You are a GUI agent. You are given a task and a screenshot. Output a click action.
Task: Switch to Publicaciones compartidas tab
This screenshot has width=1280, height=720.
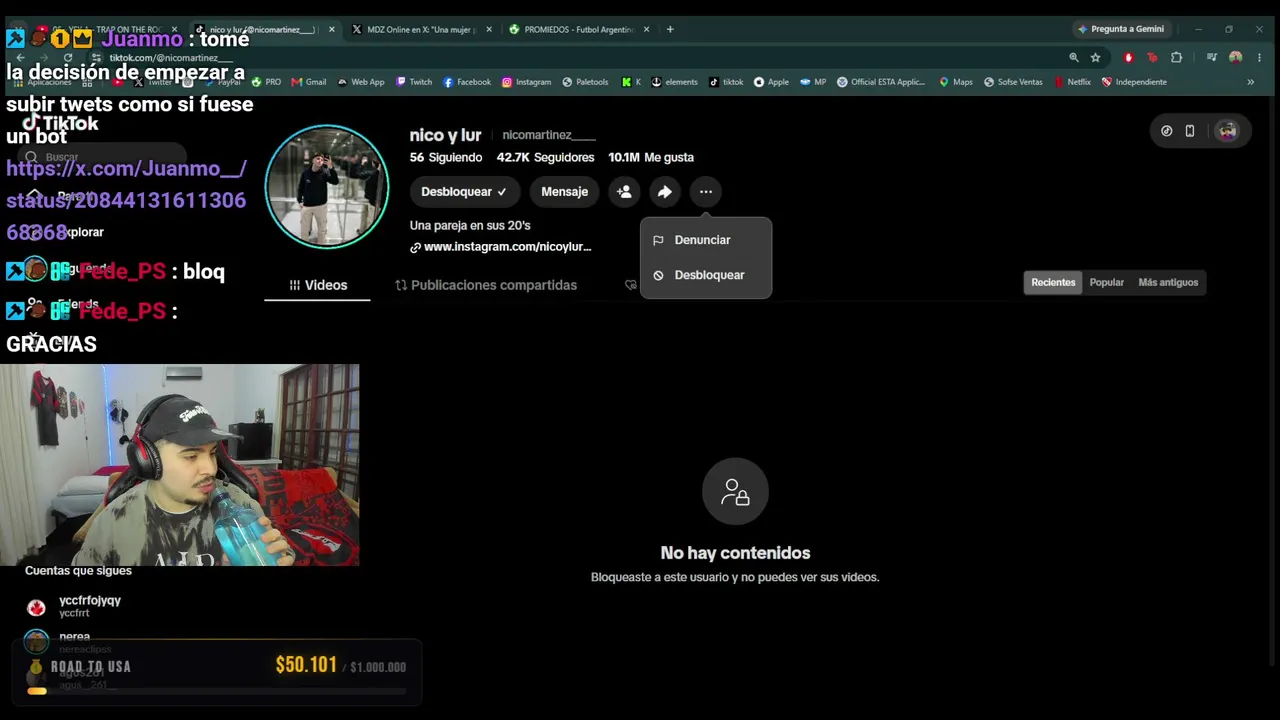point(486,285)
